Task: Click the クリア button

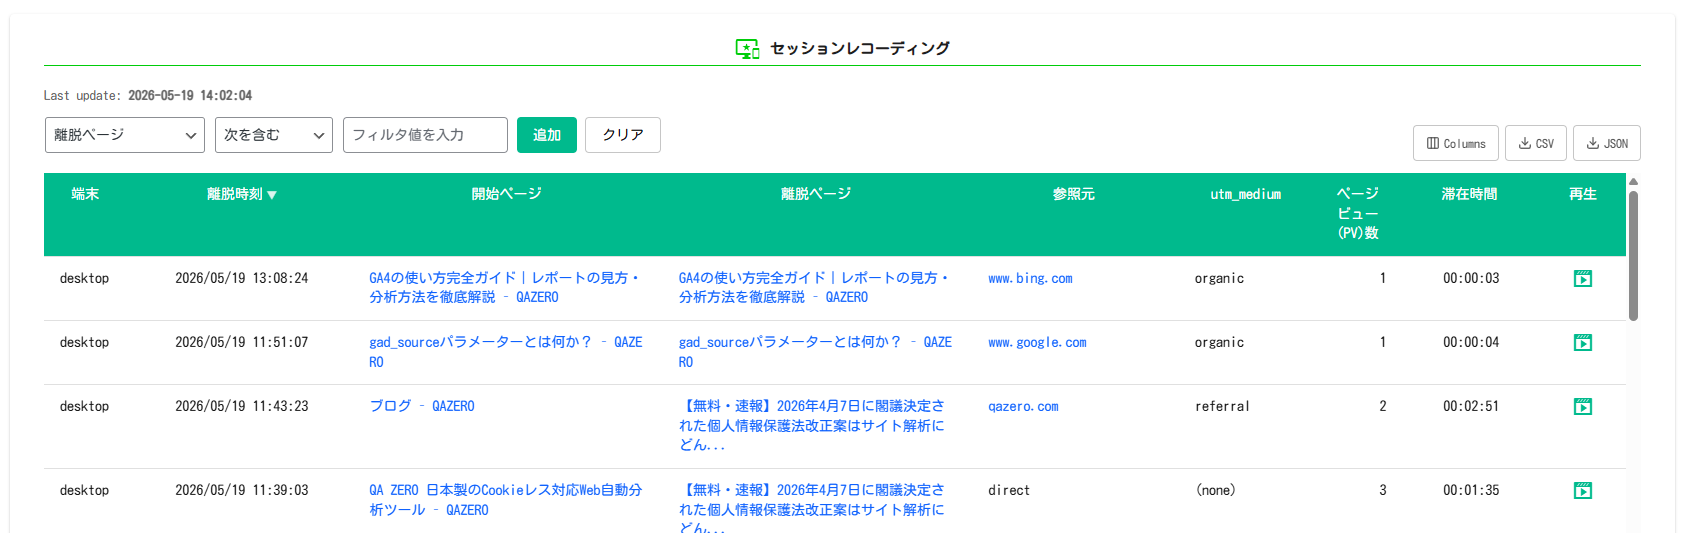Action: [623, 135]
